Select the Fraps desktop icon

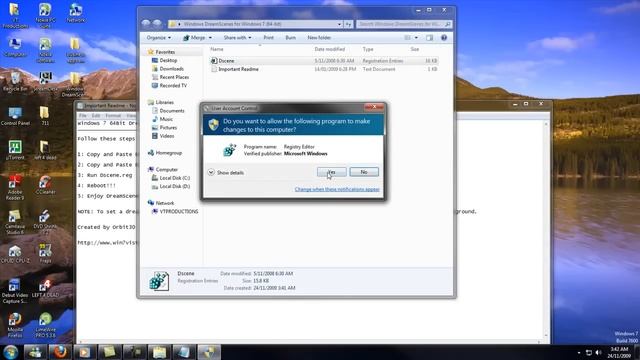coord(45,253)
